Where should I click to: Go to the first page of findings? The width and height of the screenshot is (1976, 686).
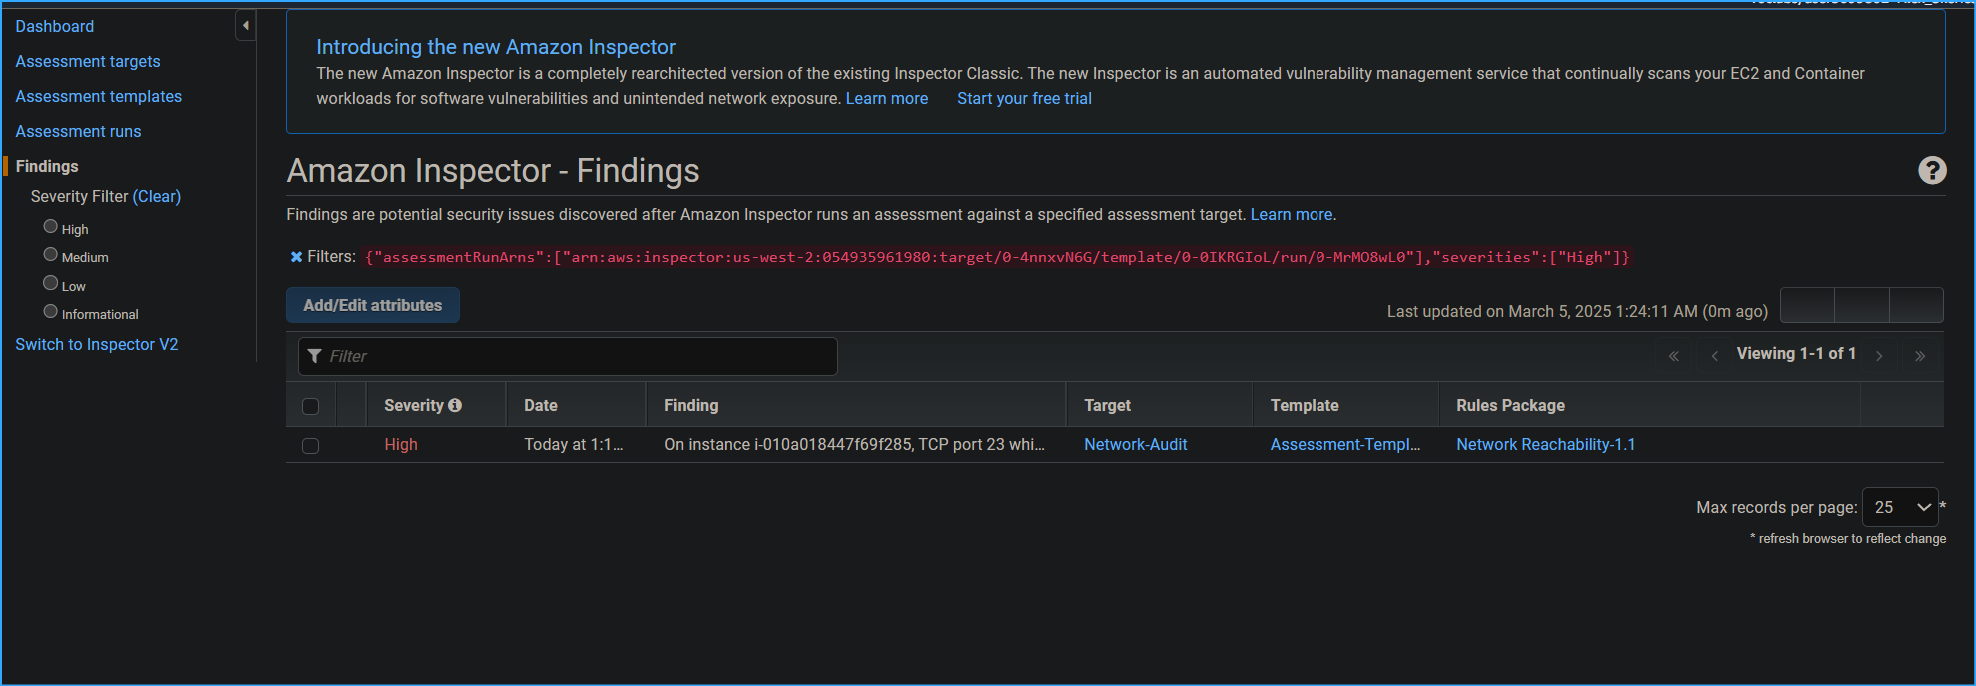[x=1673, y=356]
